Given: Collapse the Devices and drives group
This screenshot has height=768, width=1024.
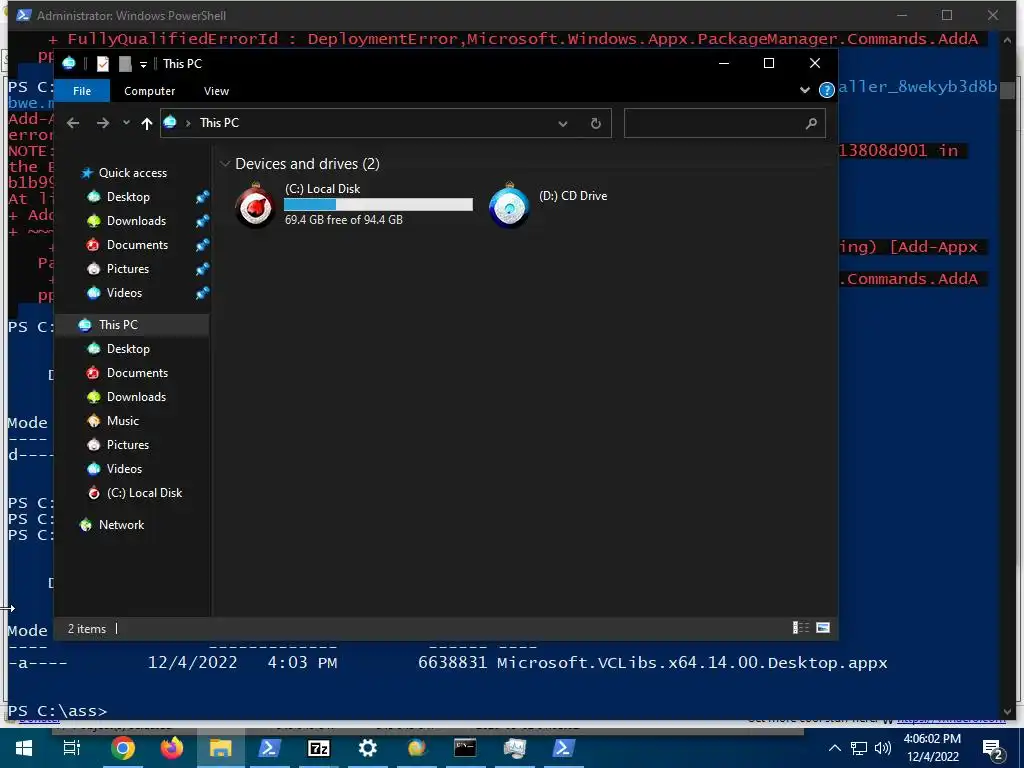Looking at the screenshot, I should pos(225,164).
